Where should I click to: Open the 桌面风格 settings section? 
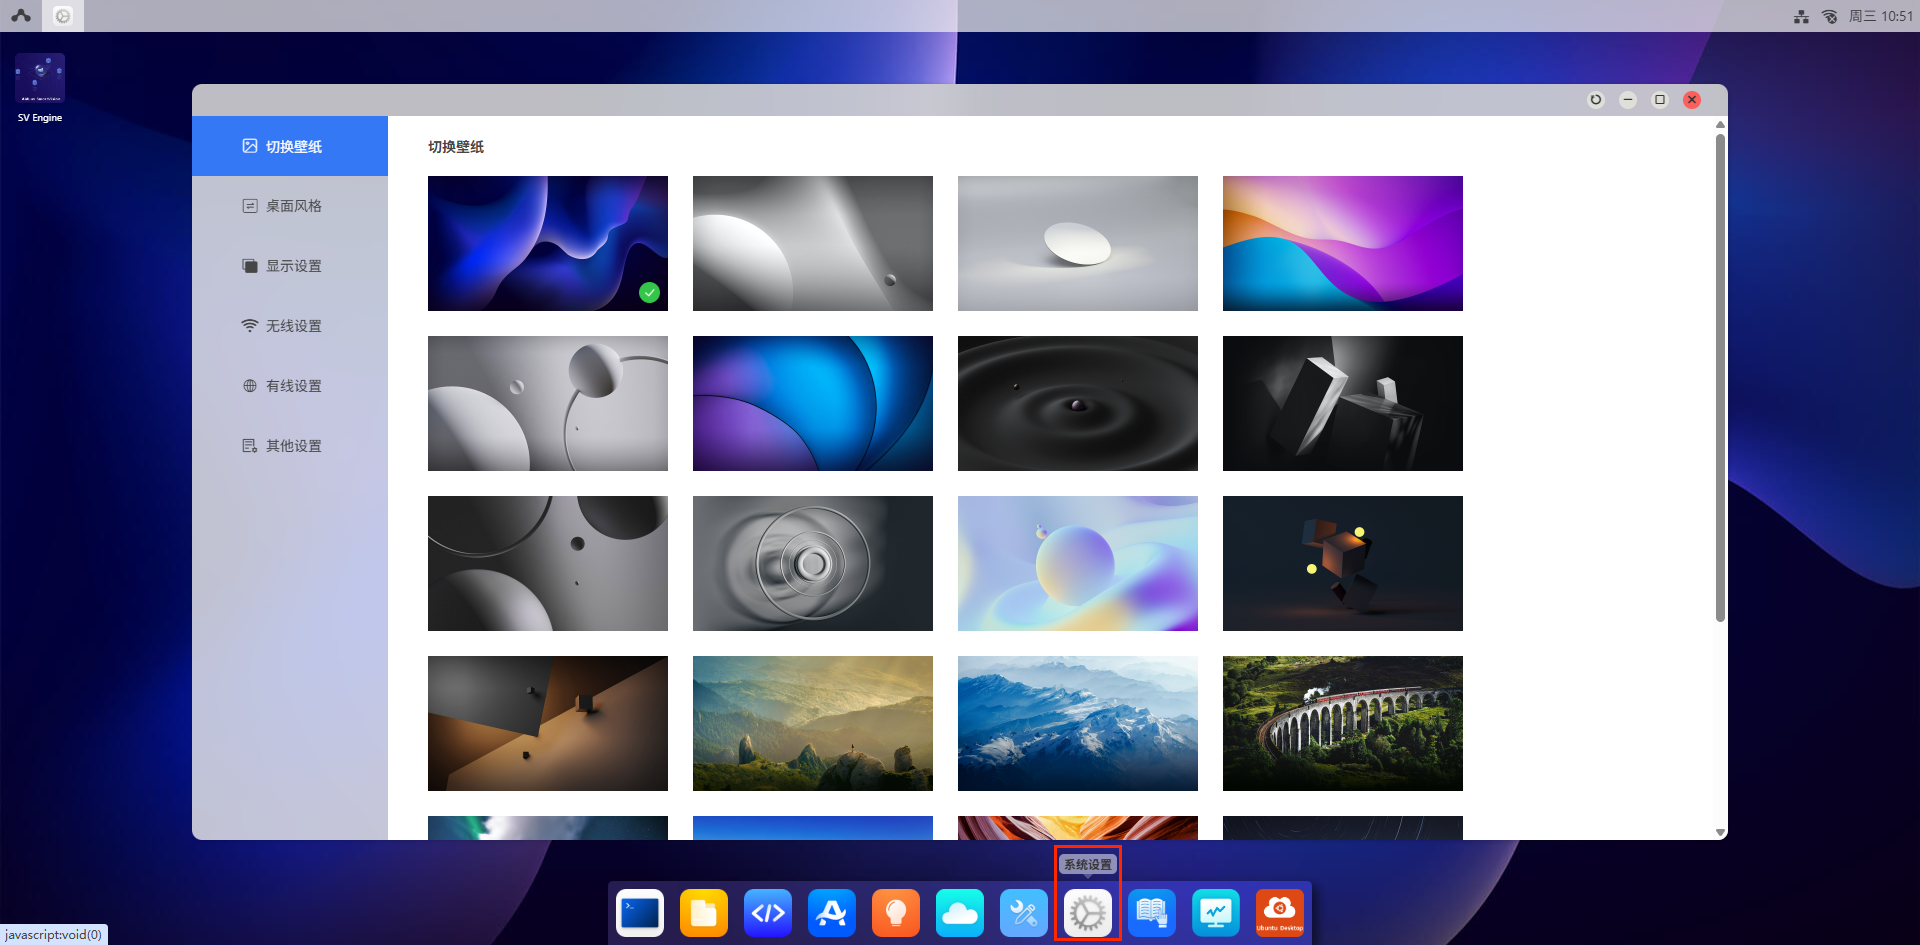pyautogui.click(x=293, y=206)
